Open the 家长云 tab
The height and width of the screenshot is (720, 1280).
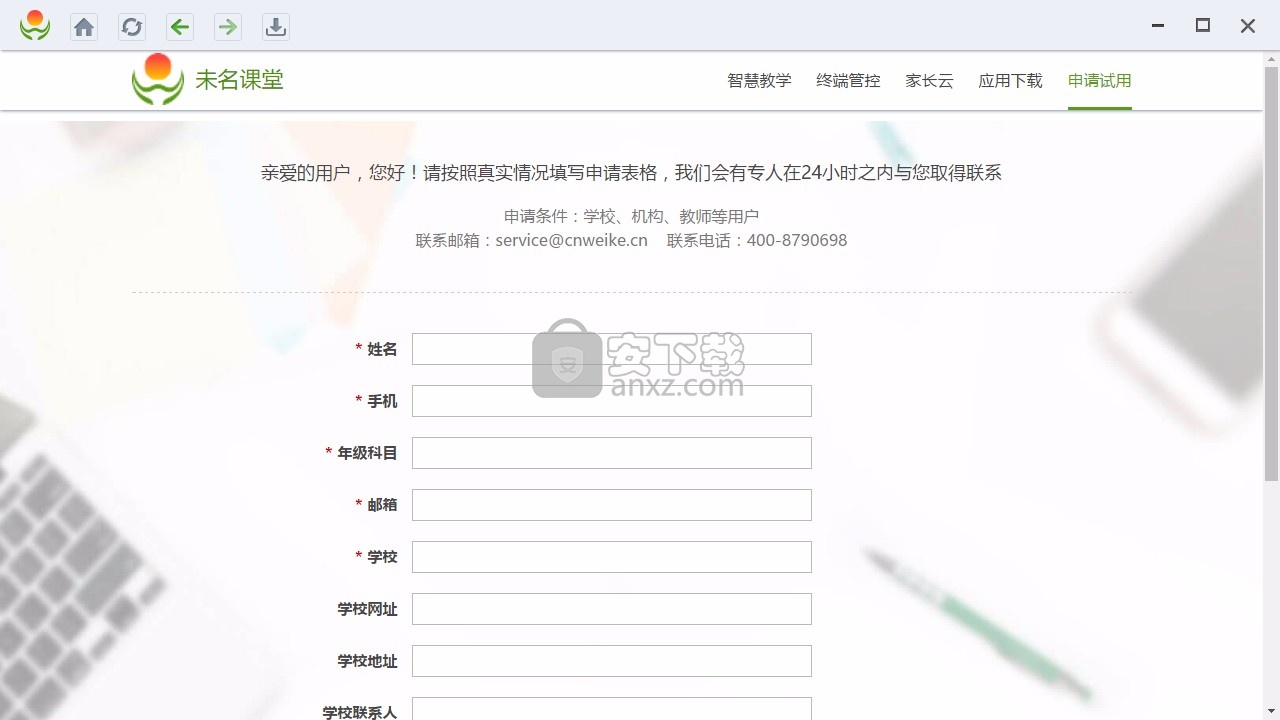pyautogui.click(x=929, y=81)
